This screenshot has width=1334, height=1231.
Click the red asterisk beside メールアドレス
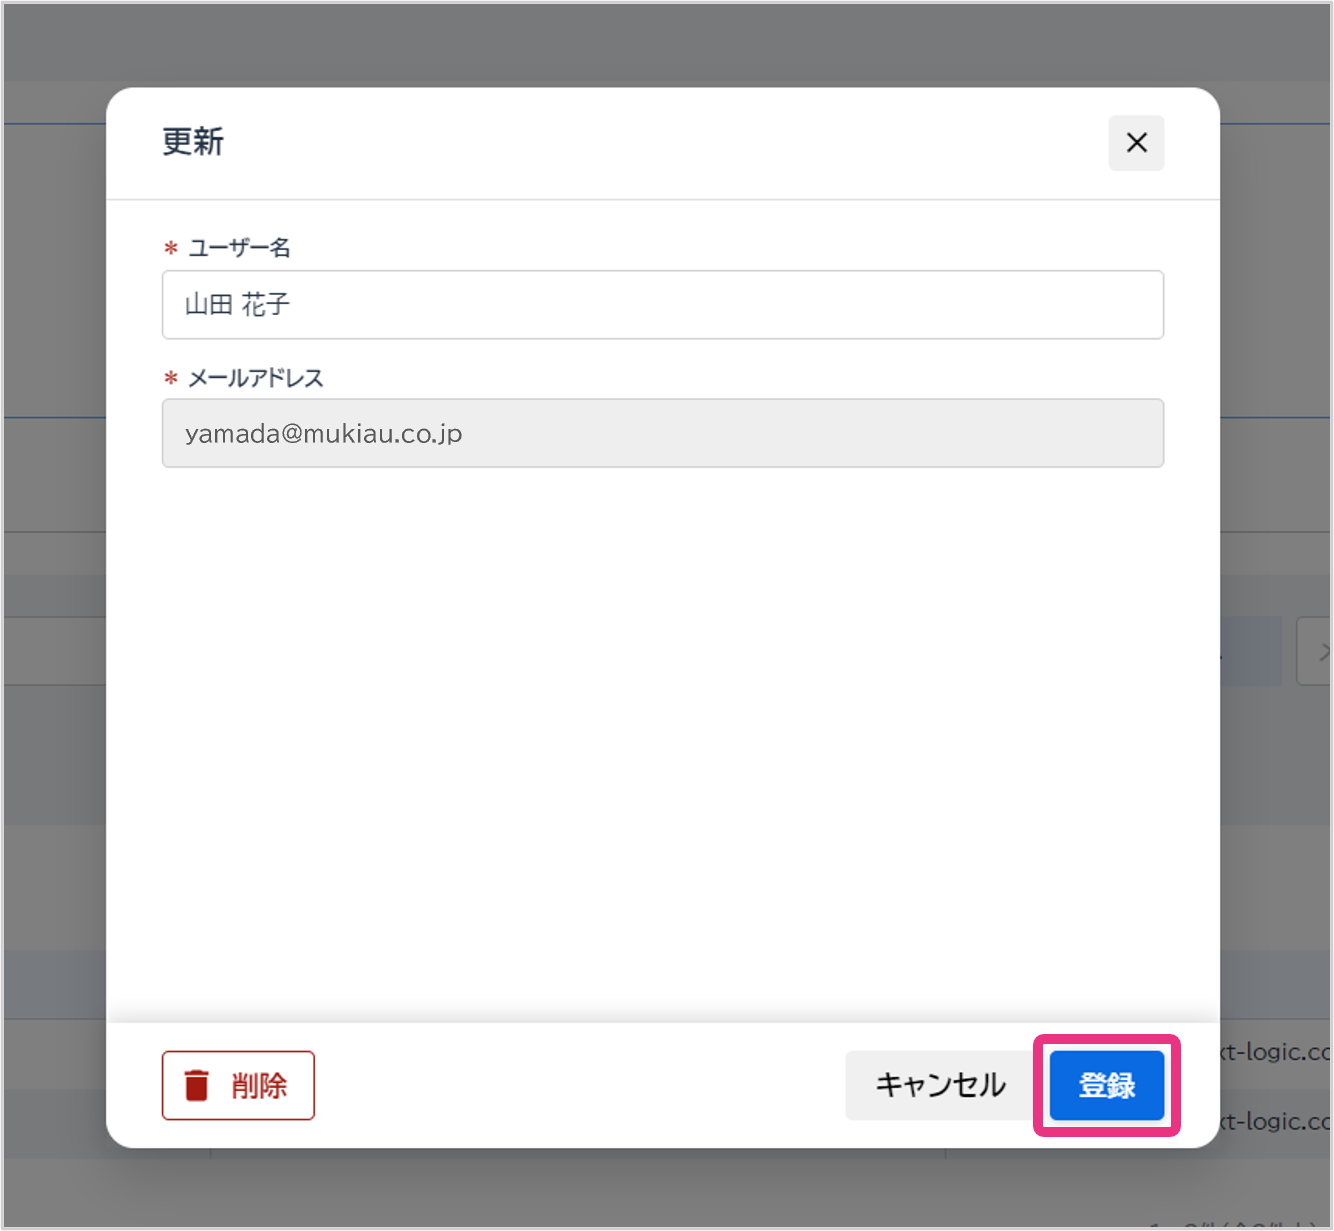click(x=170, y=379)
